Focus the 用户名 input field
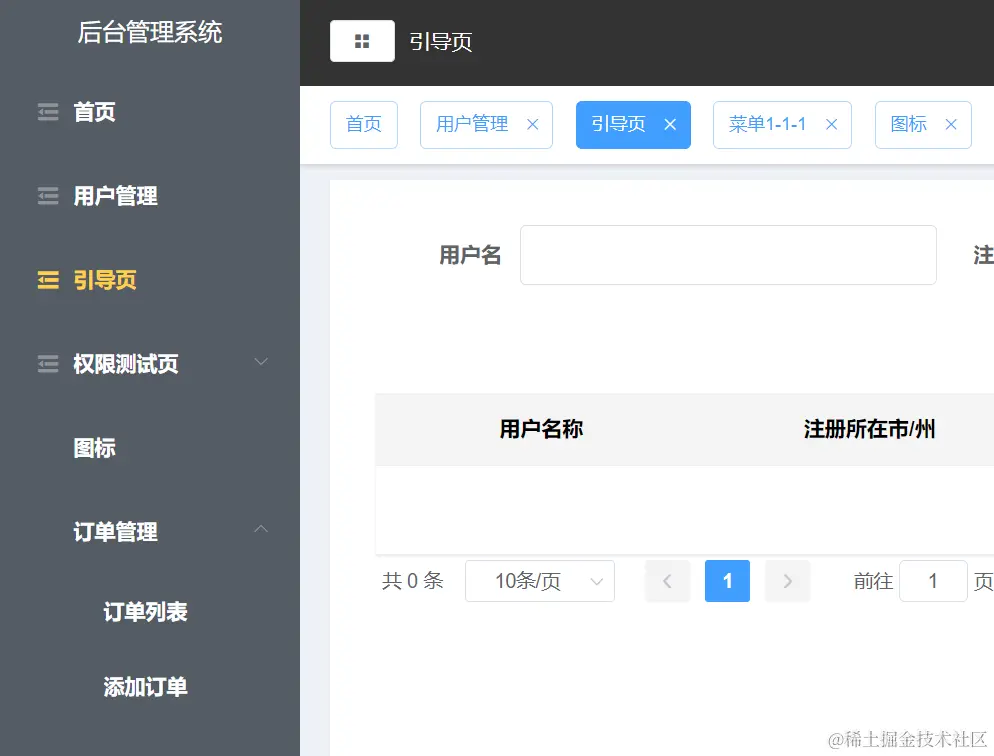This screenshot has height=756, width=994. coord(728,255)
